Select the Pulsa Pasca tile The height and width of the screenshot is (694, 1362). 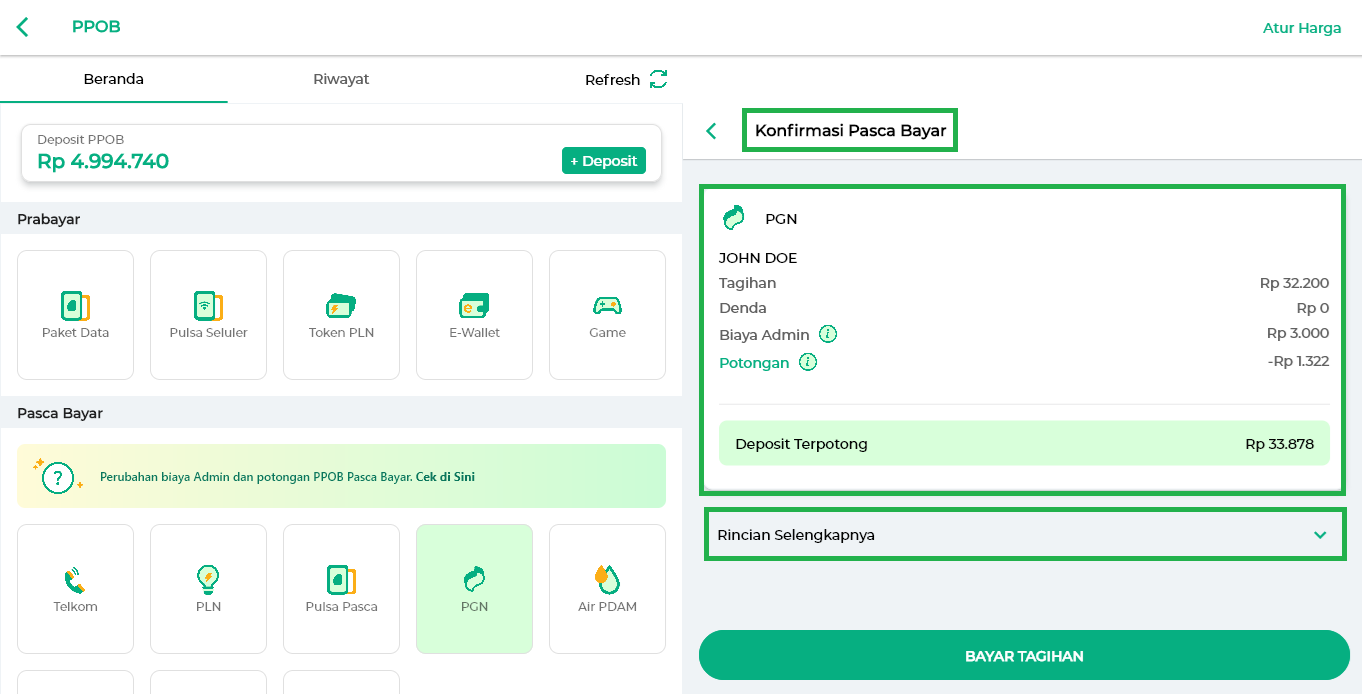[341, 589]
